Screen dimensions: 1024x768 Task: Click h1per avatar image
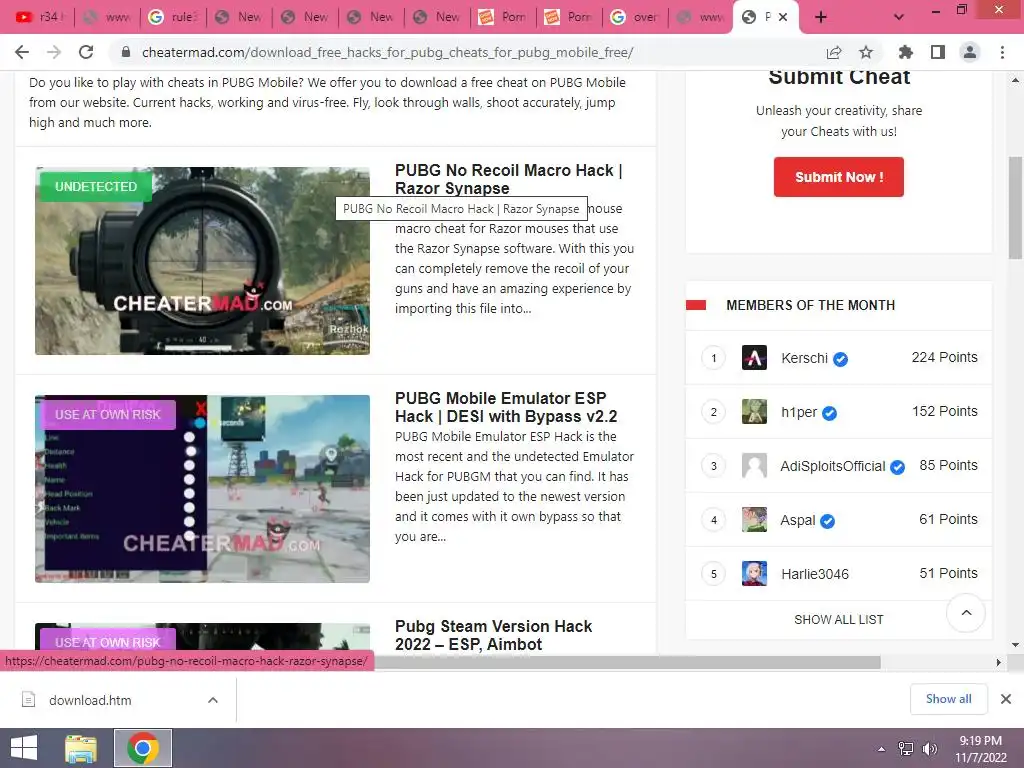754,412
